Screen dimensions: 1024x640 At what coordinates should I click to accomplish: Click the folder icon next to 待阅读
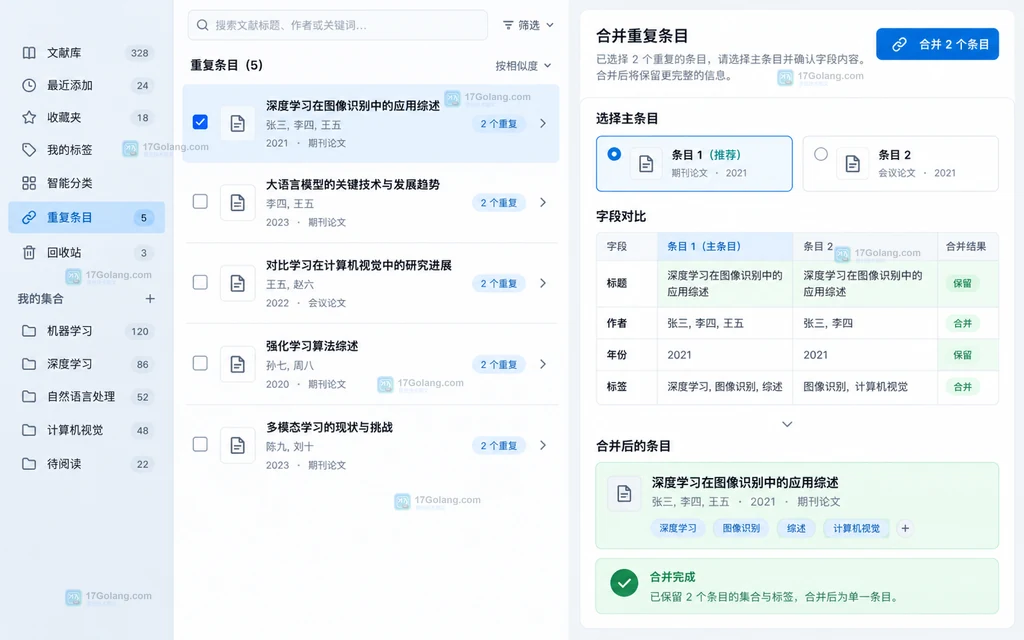tap(29, 464)
